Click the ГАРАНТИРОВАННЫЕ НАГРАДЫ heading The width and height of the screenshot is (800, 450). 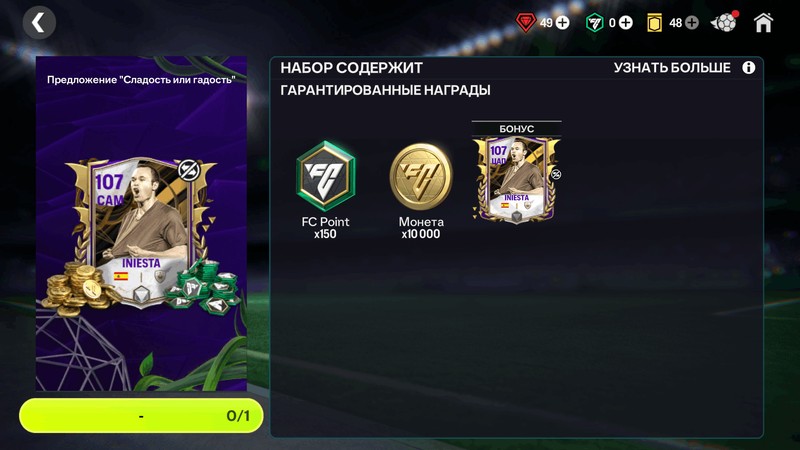tap(385, 90)
